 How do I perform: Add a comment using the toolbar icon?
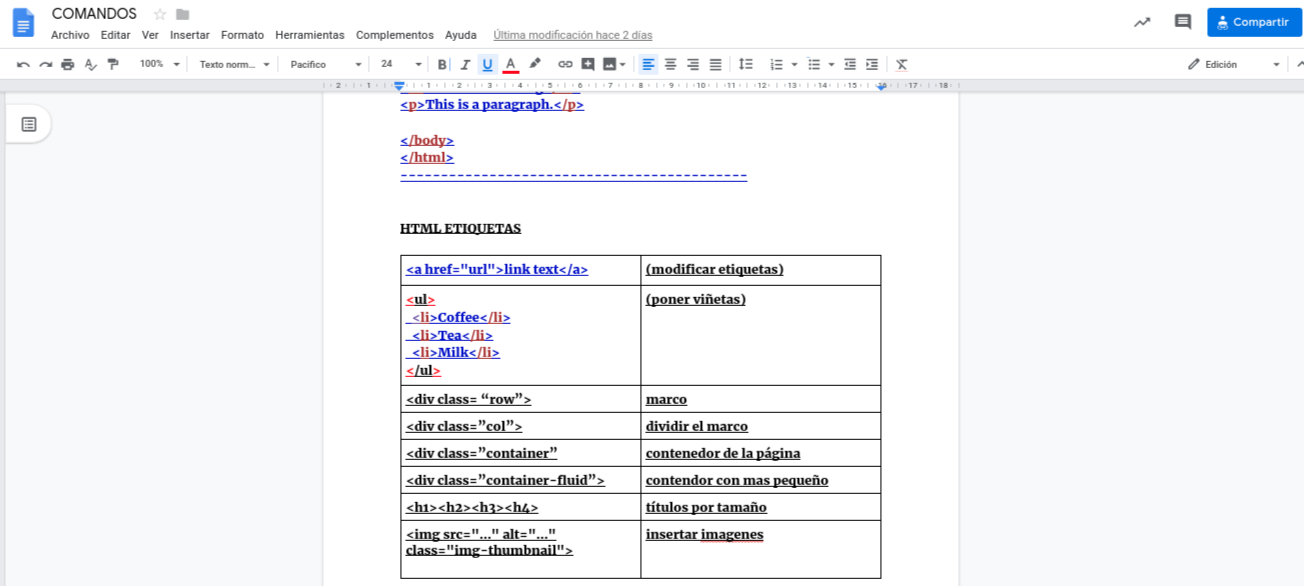pyautogui.click(x=588, y=64)
